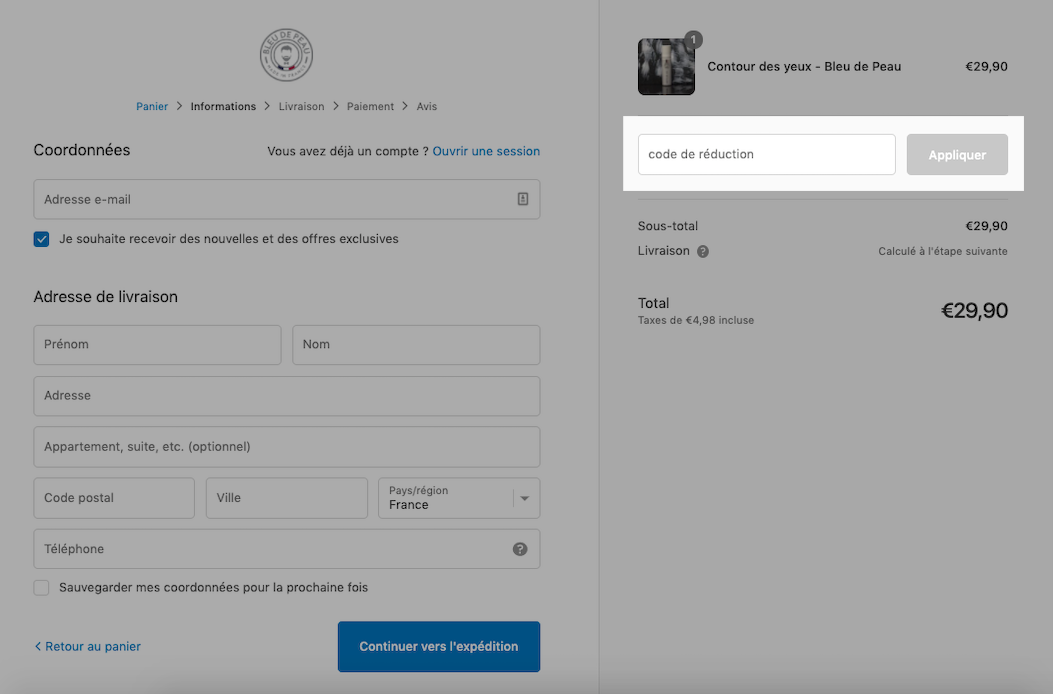Click the arrow on the France country selector

click(525, 498)
